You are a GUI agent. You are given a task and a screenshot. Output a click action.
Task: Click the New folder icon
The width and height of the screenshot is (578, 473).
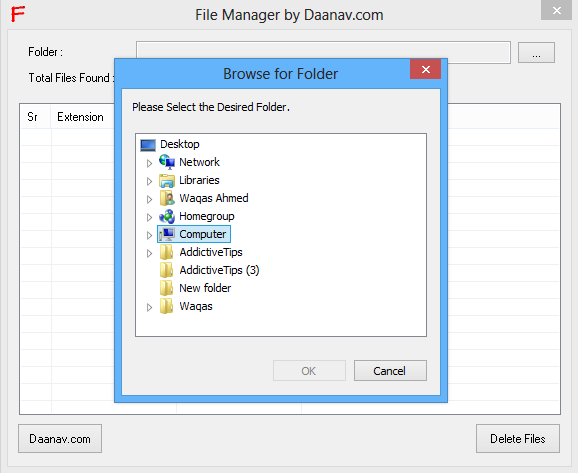pyautogui.click(x=167, y=288)
